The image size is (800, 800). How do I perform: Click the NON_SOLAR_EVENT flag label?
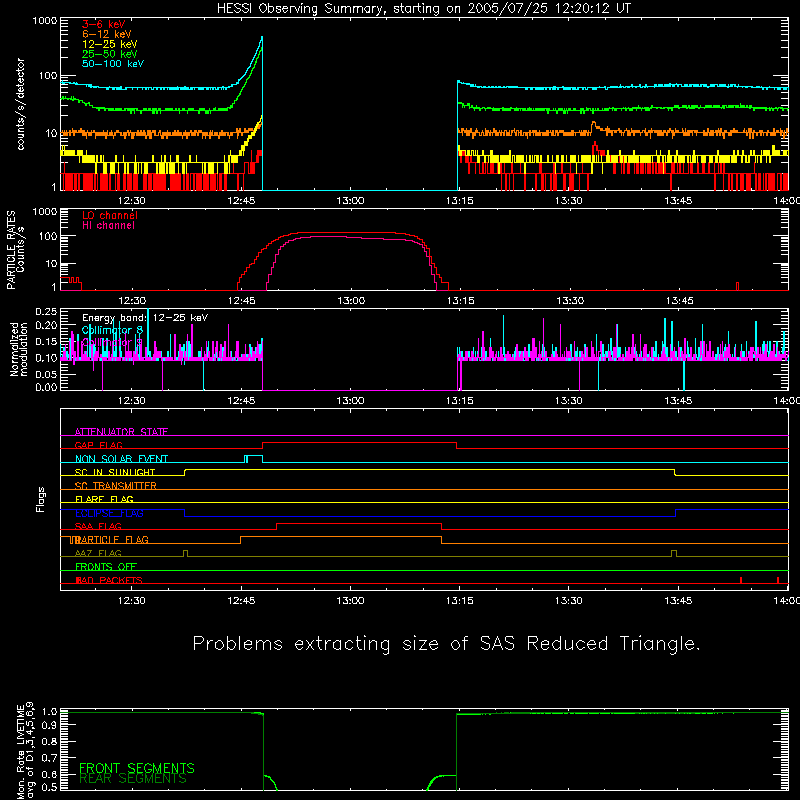tap(121, 459)
